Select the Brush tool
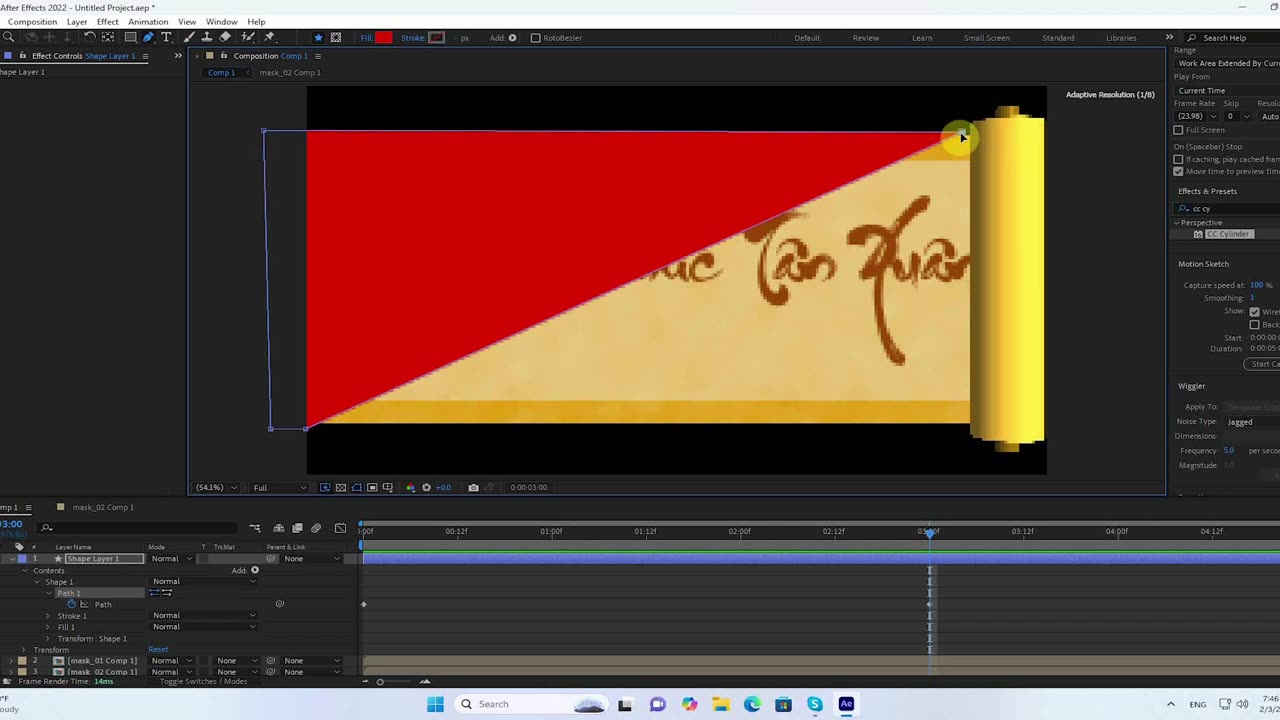This screenshot has width=1280, height=720. tap(189, 37)
